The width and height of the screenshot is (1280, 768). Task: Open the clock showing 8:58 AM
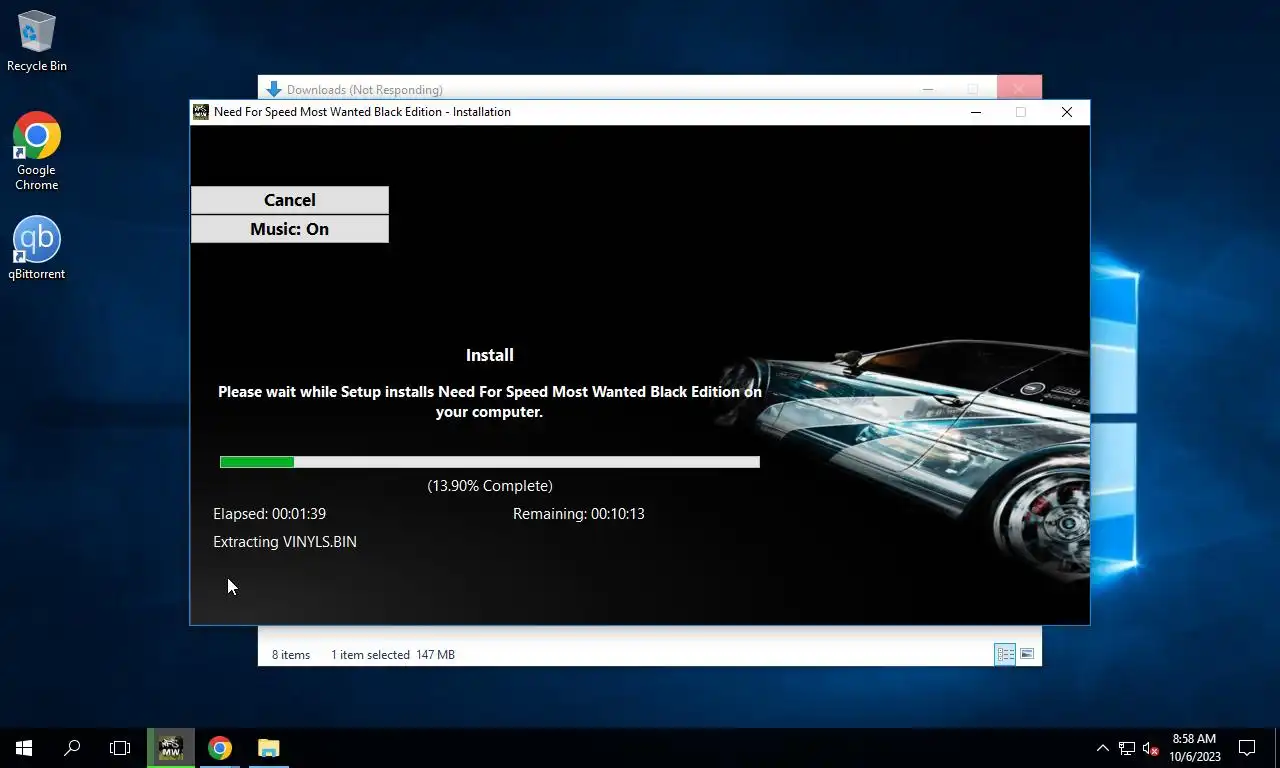[x=1194, y=748]
